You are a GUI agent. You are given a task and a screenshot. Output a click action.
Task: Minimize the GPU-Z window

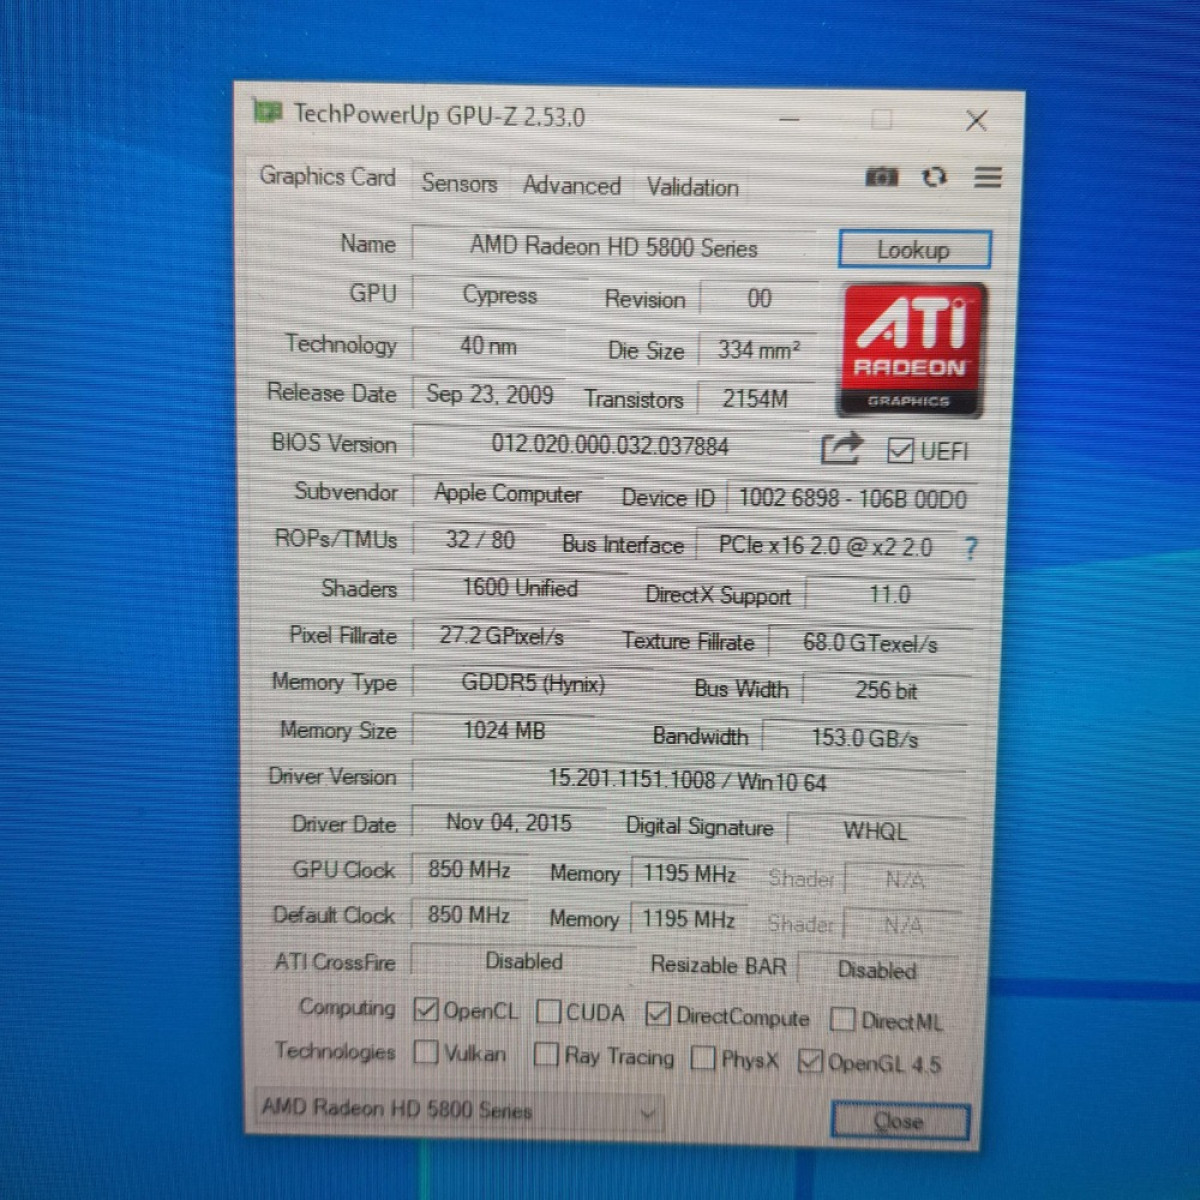click(x=790, y=120)
